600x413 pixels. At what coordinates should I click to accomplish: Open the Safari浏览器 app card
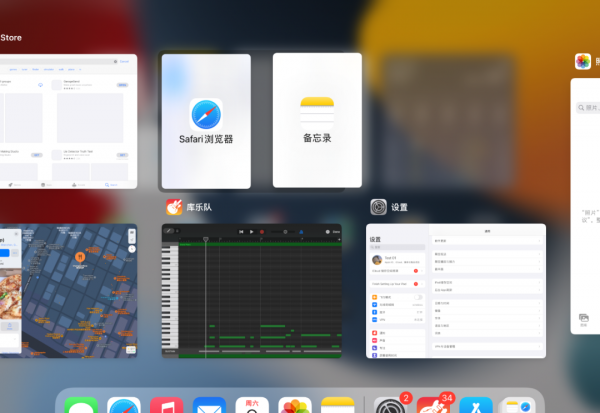point(206,121)
